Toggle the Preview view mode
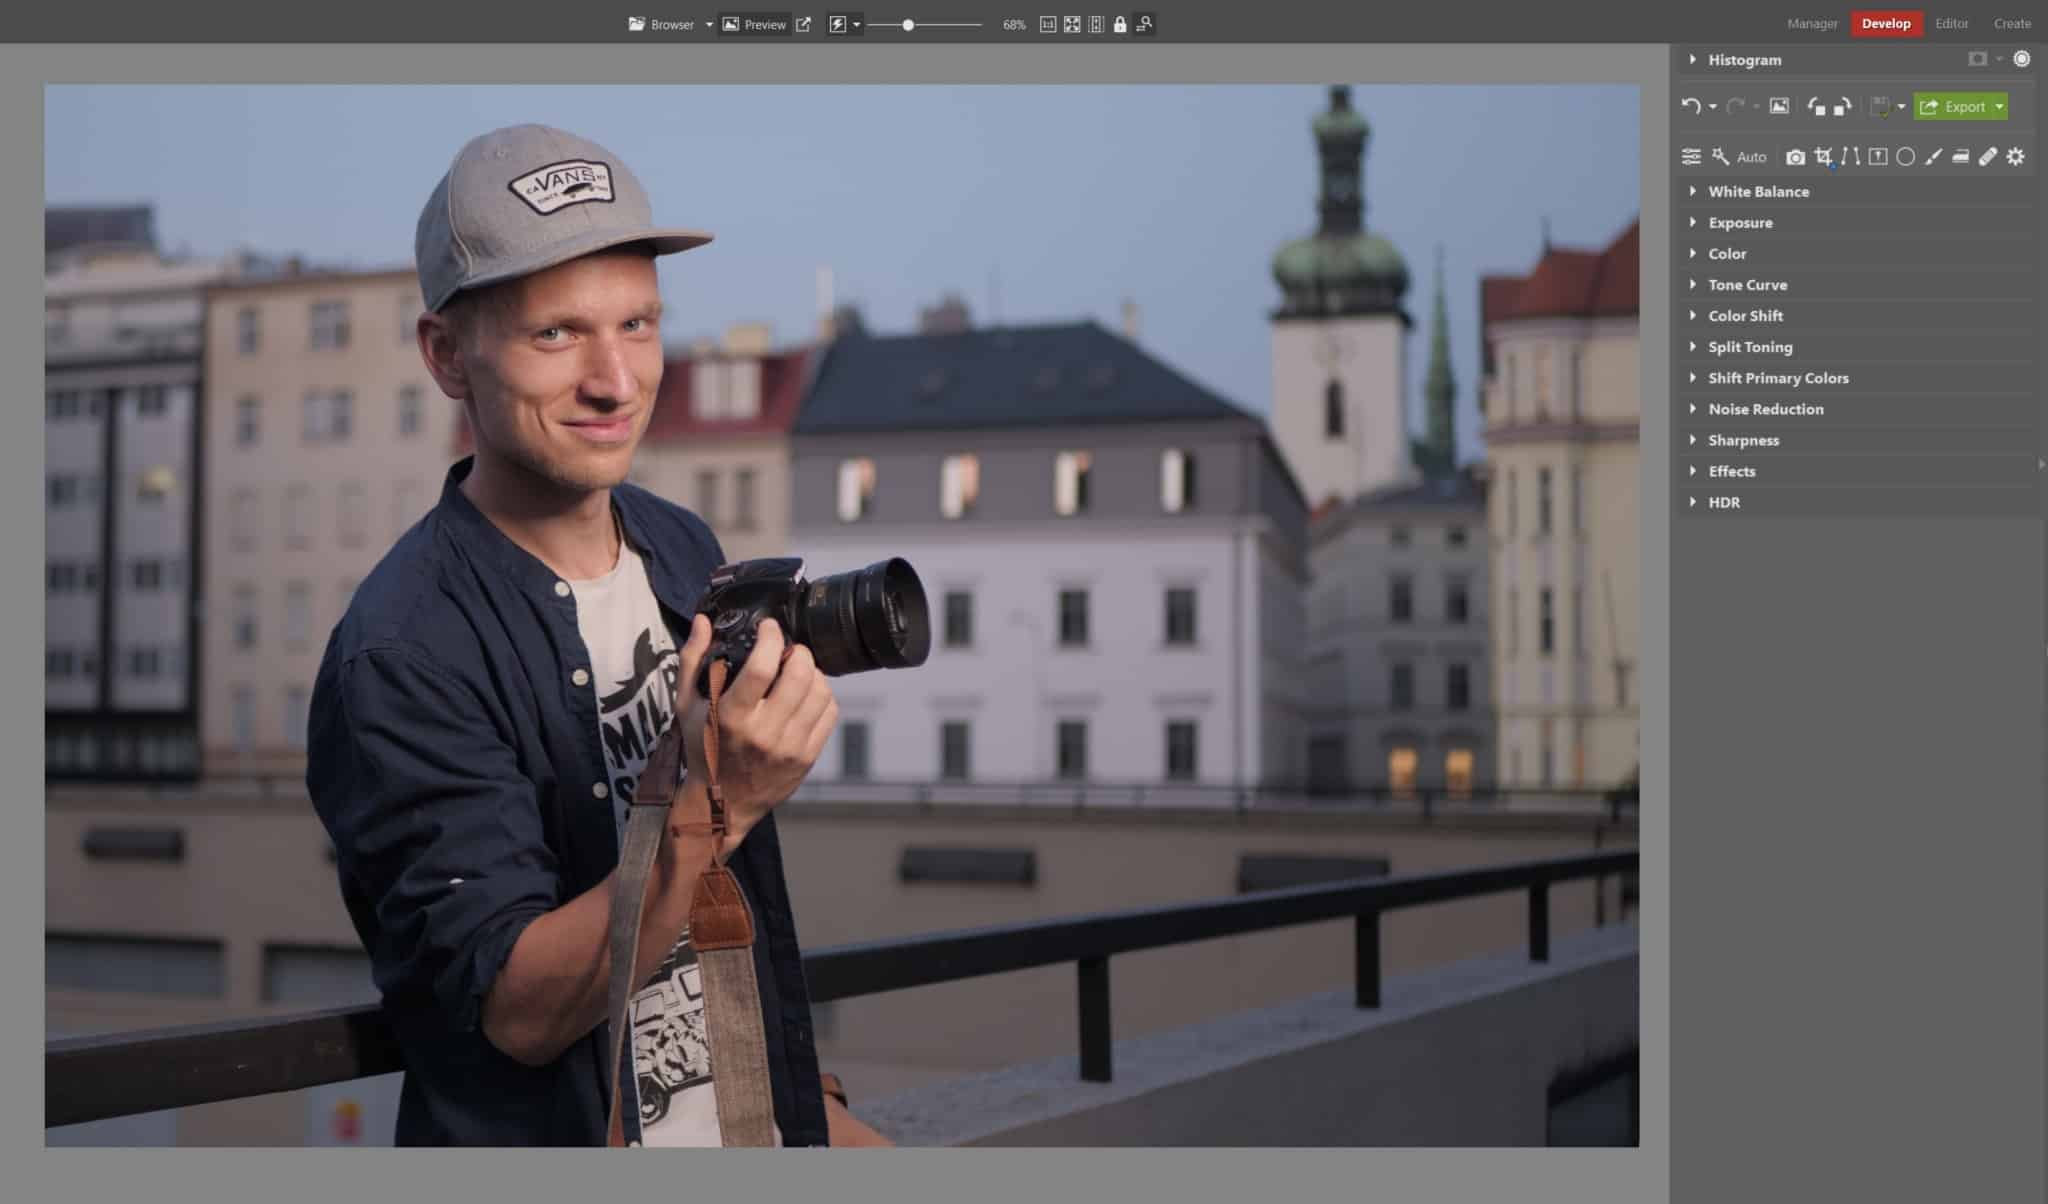The height and width of the screenshot is (1204, 2048). tap(754, 24)
